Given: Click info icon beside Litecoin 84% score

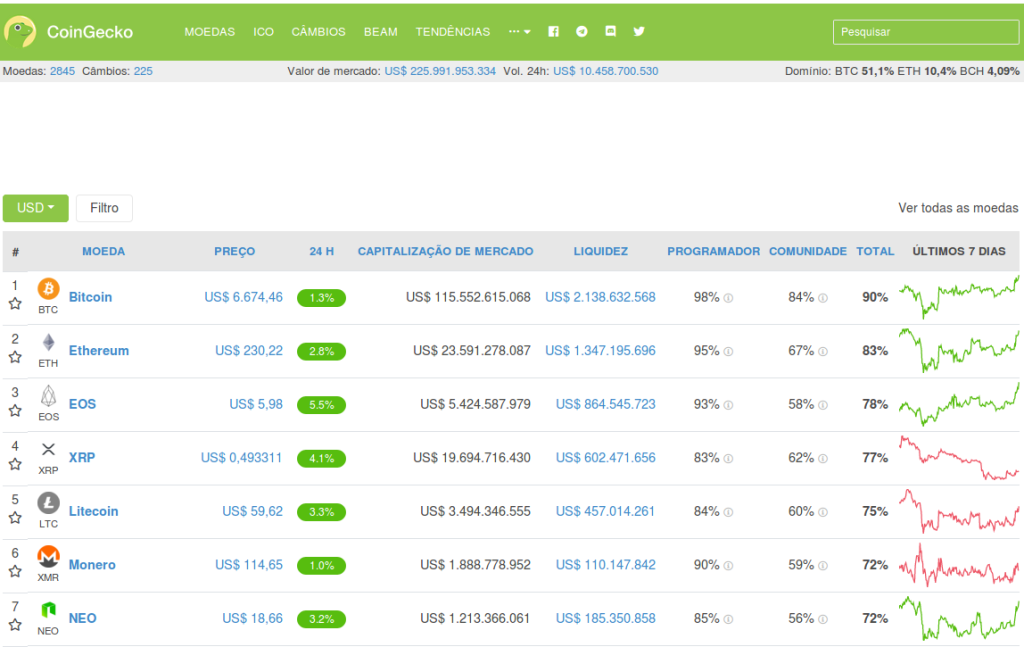Looking at the screenshot, I should pos(728,512).
